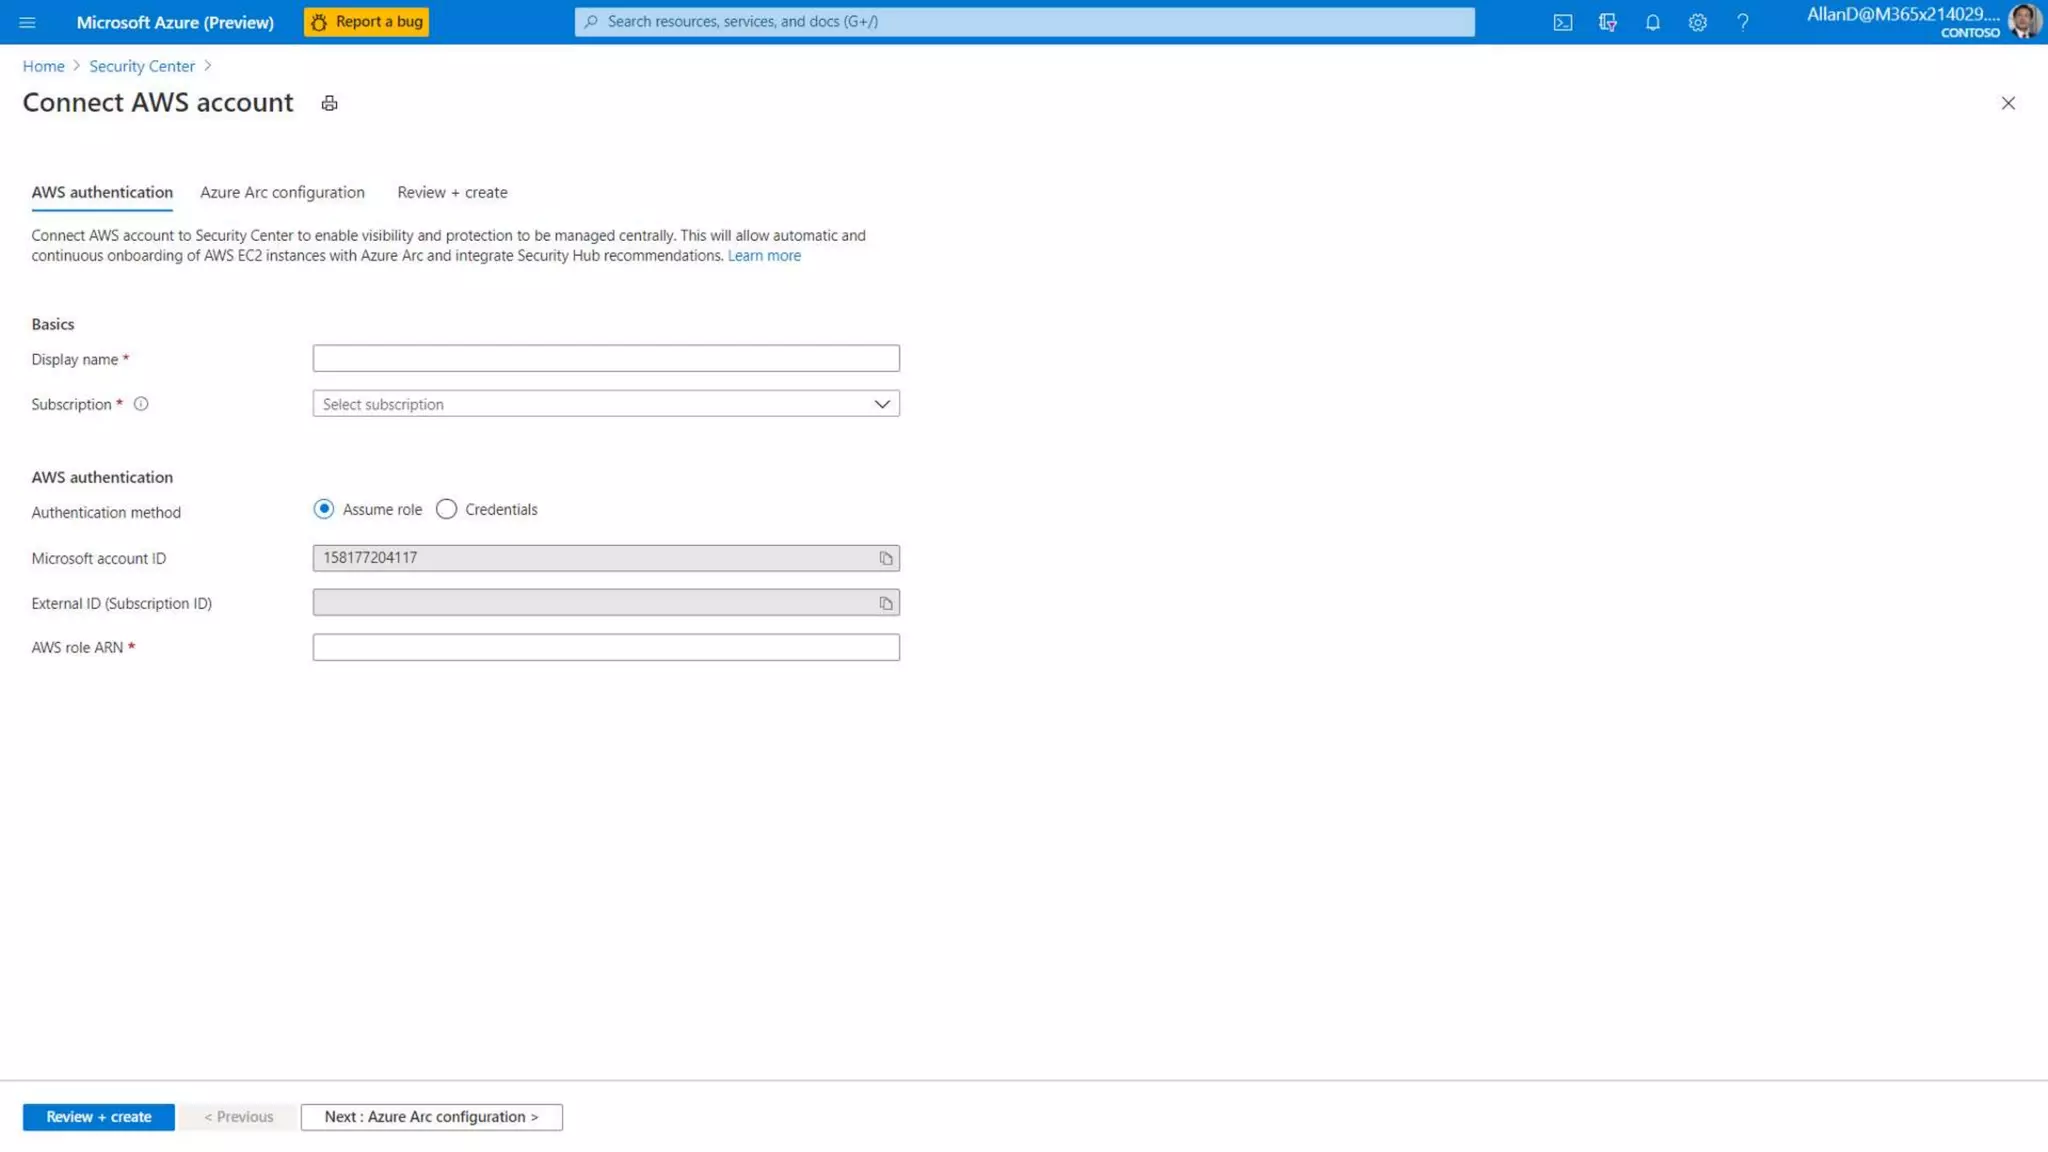Open the Directory and subscription filter icon

click(x=1607, y=22)
